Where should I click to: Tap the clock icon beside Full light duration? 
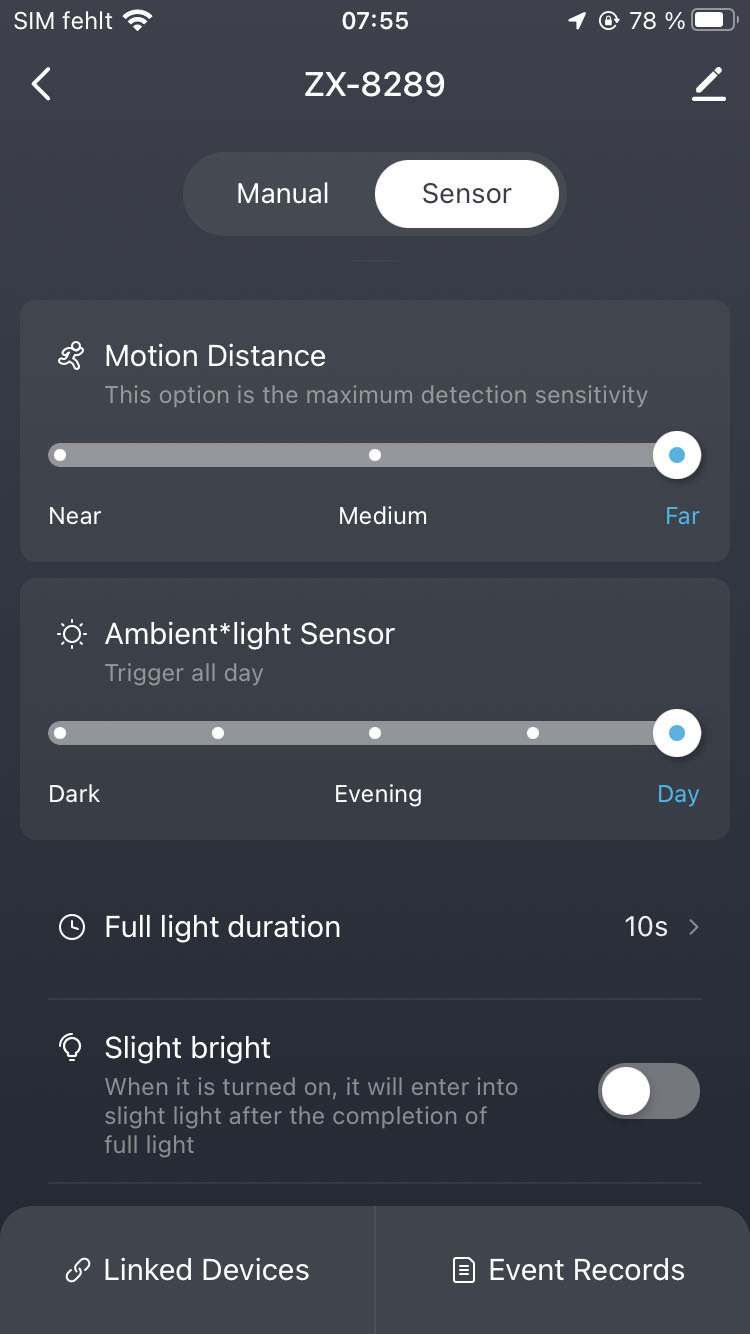pyautogui.click(x=71, y=927)
